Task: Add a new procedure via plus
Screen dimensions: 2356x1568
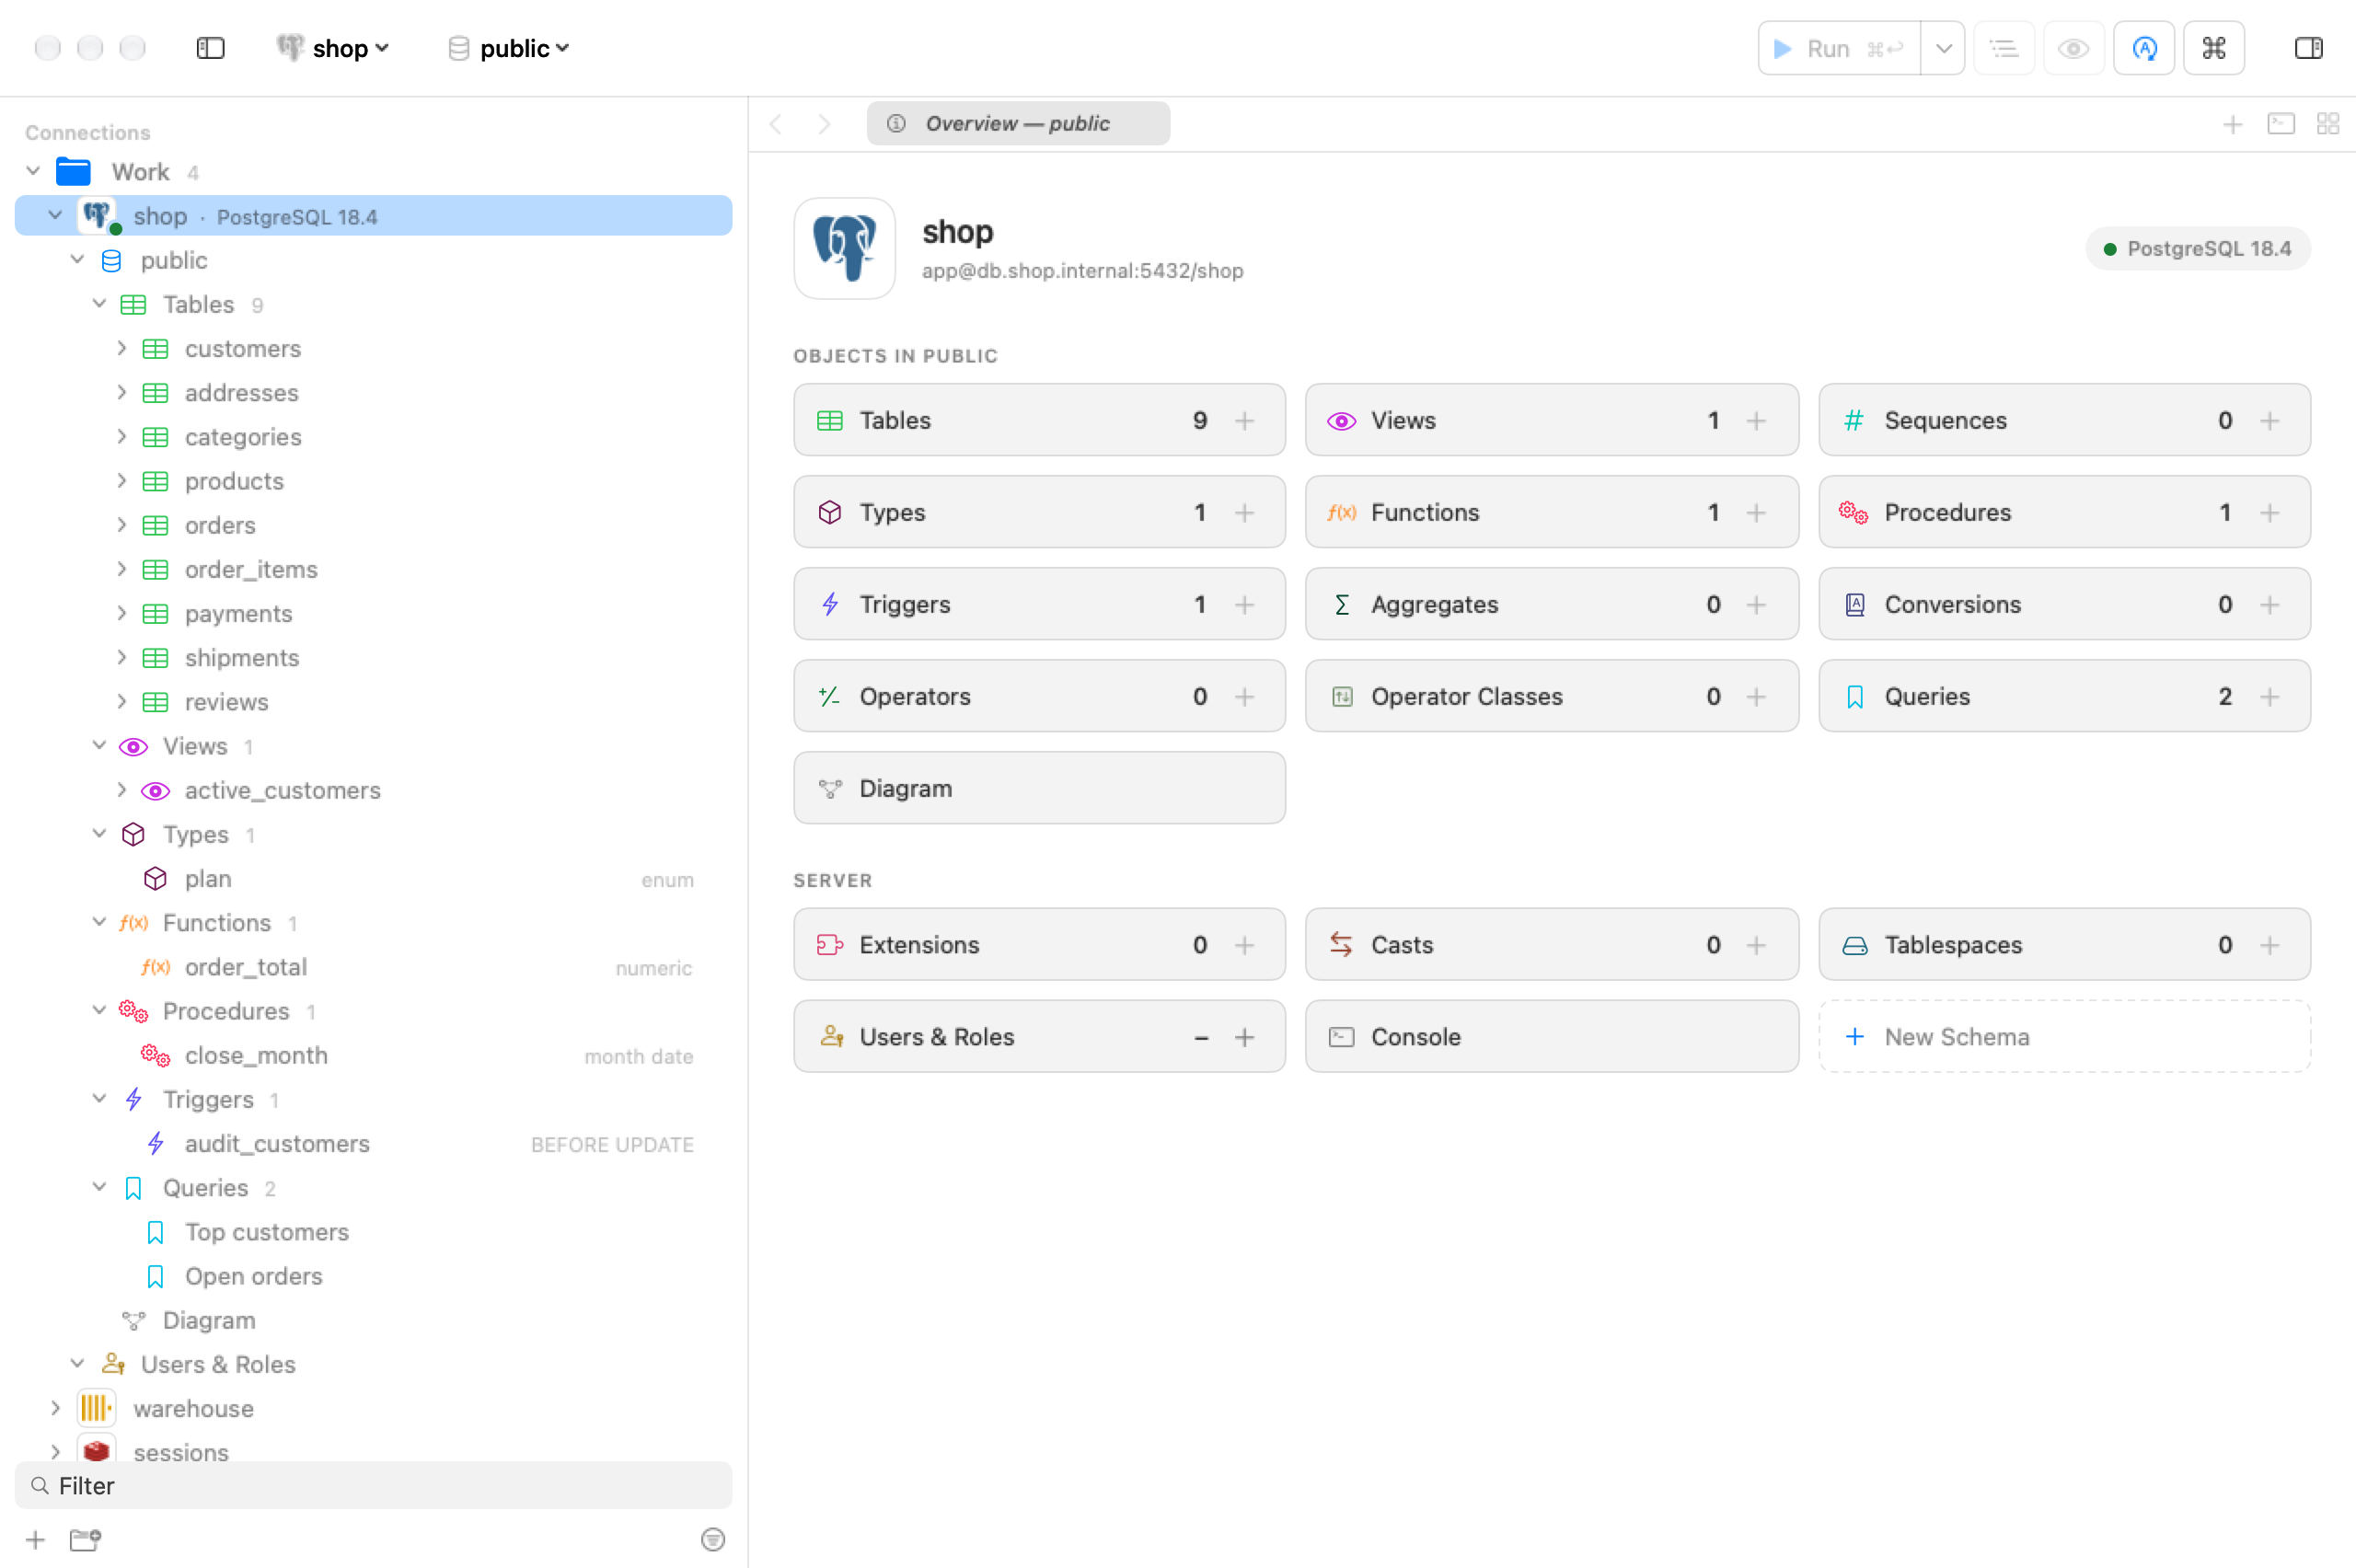Action: tap(2270, 512)
